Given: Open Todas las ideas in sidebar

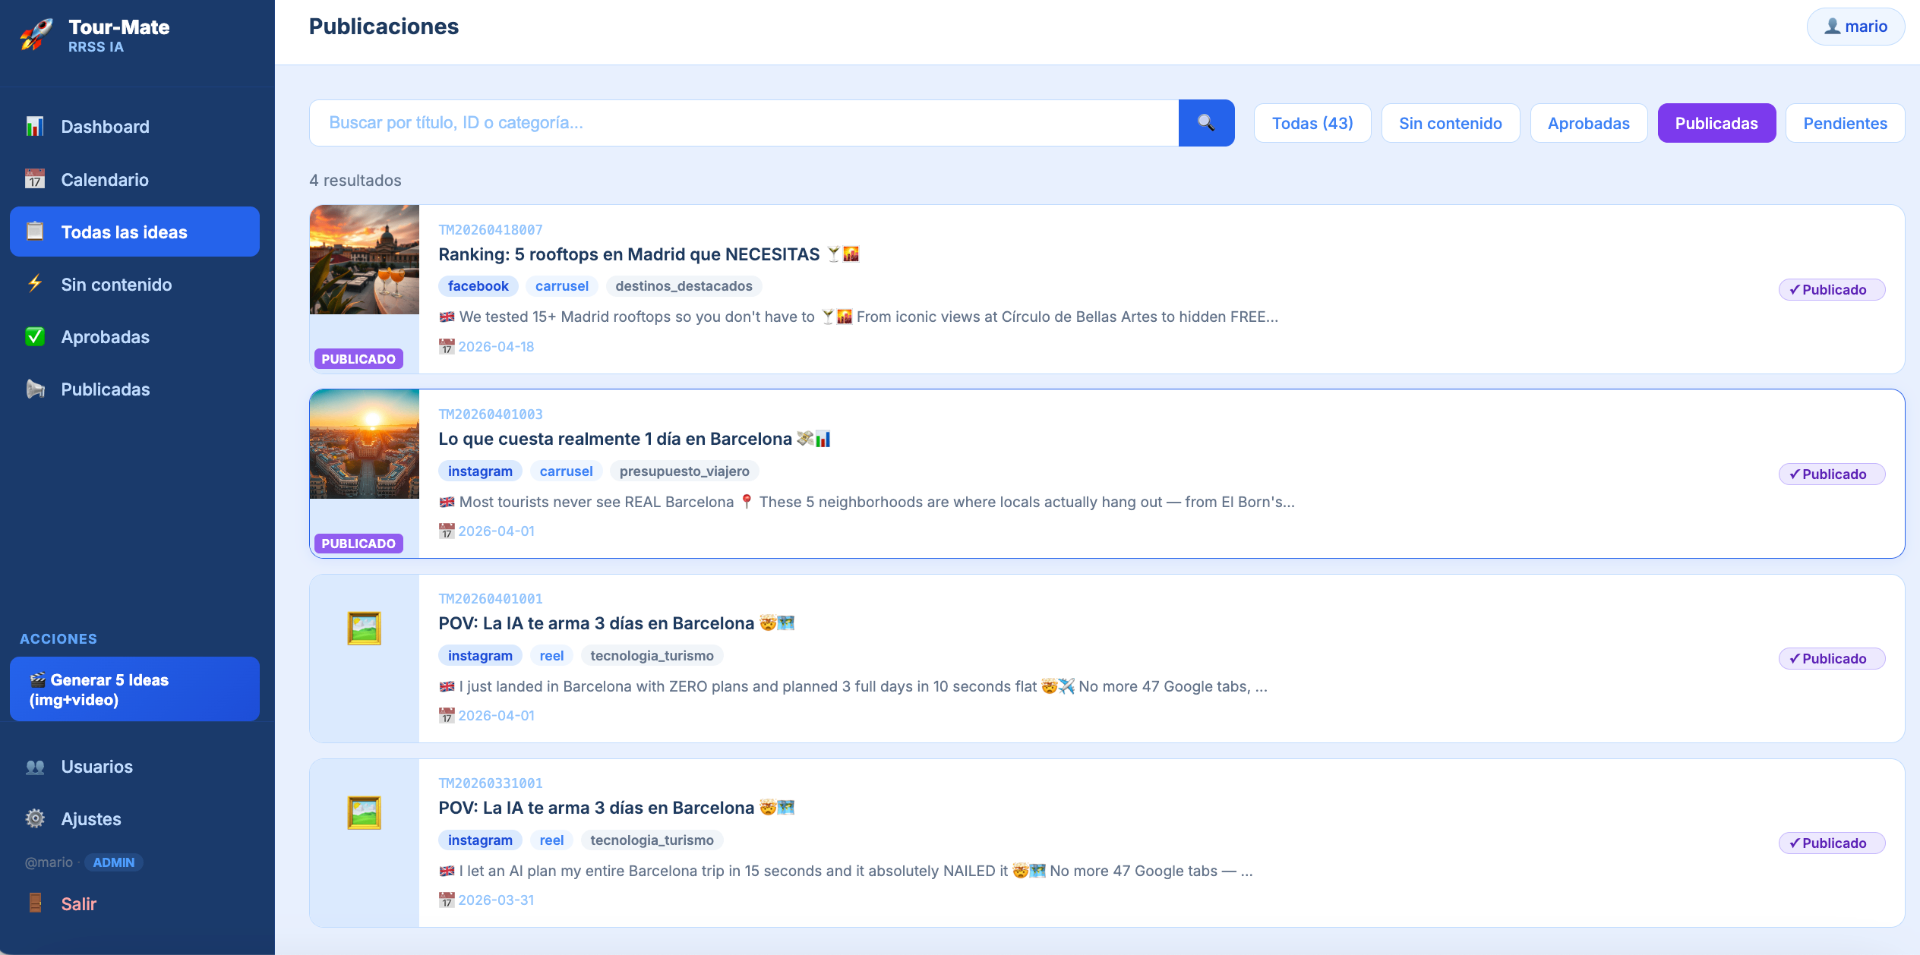Looking at the screenshot, I should pos(135,232).
